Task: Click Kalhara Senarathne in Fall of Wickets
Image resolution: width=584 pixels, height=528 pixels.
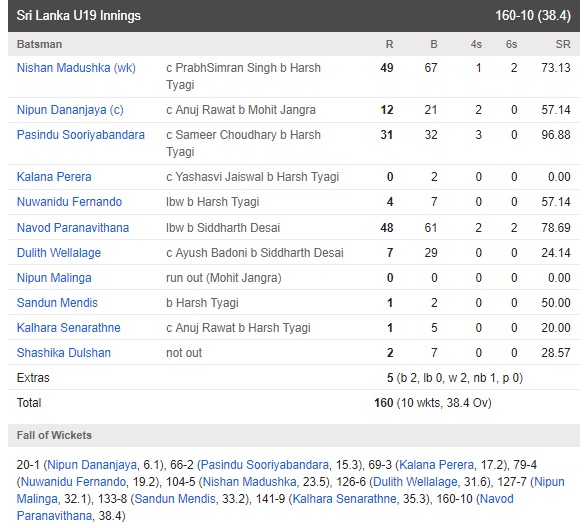Action: (x=345, y=499)
